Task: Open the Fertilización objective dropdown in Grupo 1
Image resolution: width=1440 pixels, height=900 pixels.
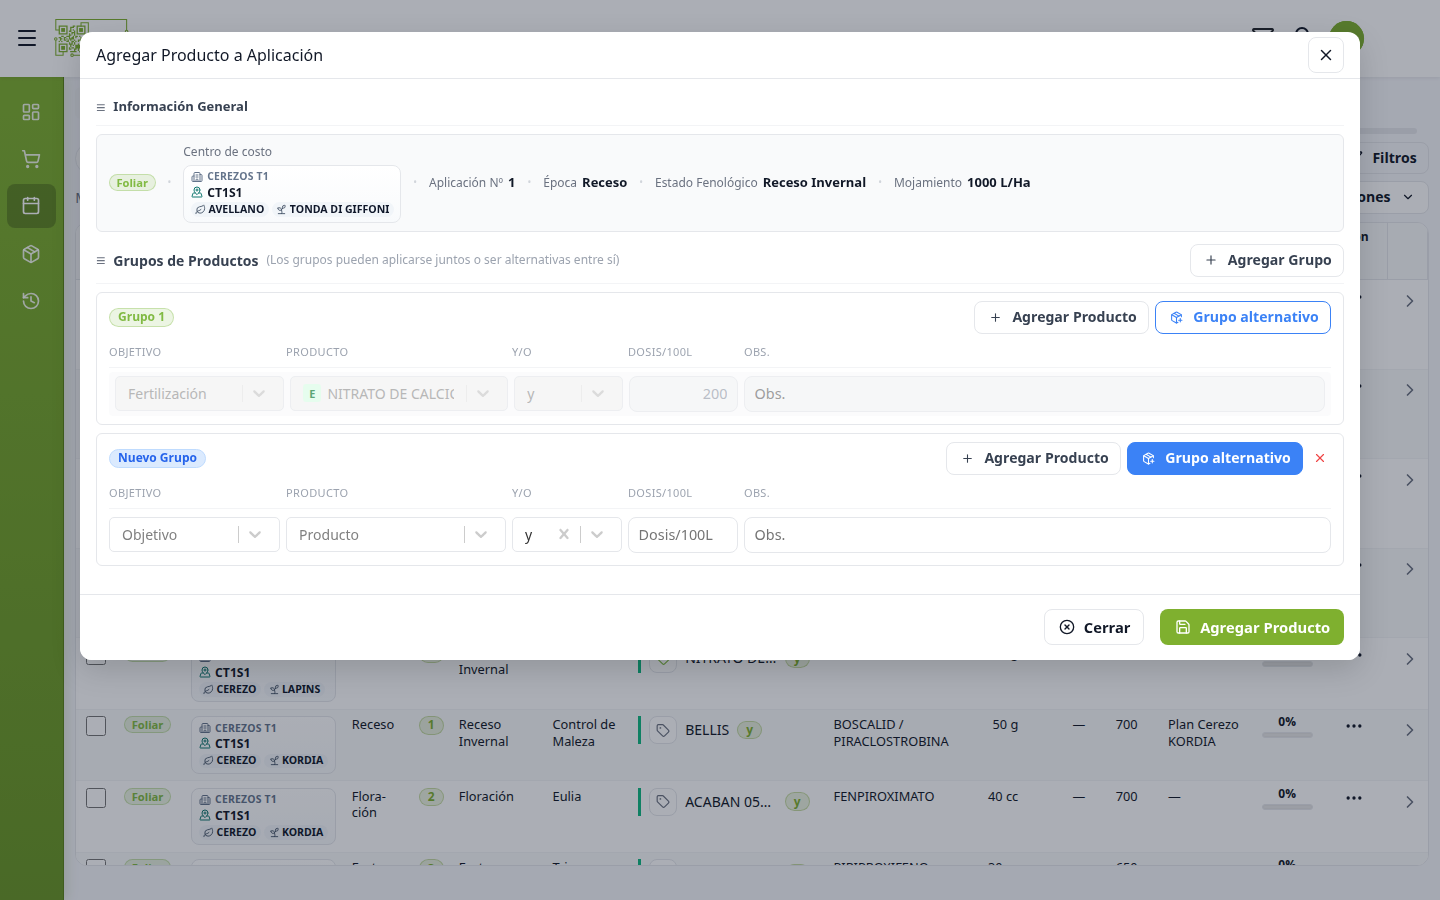Action: [199, 394]
